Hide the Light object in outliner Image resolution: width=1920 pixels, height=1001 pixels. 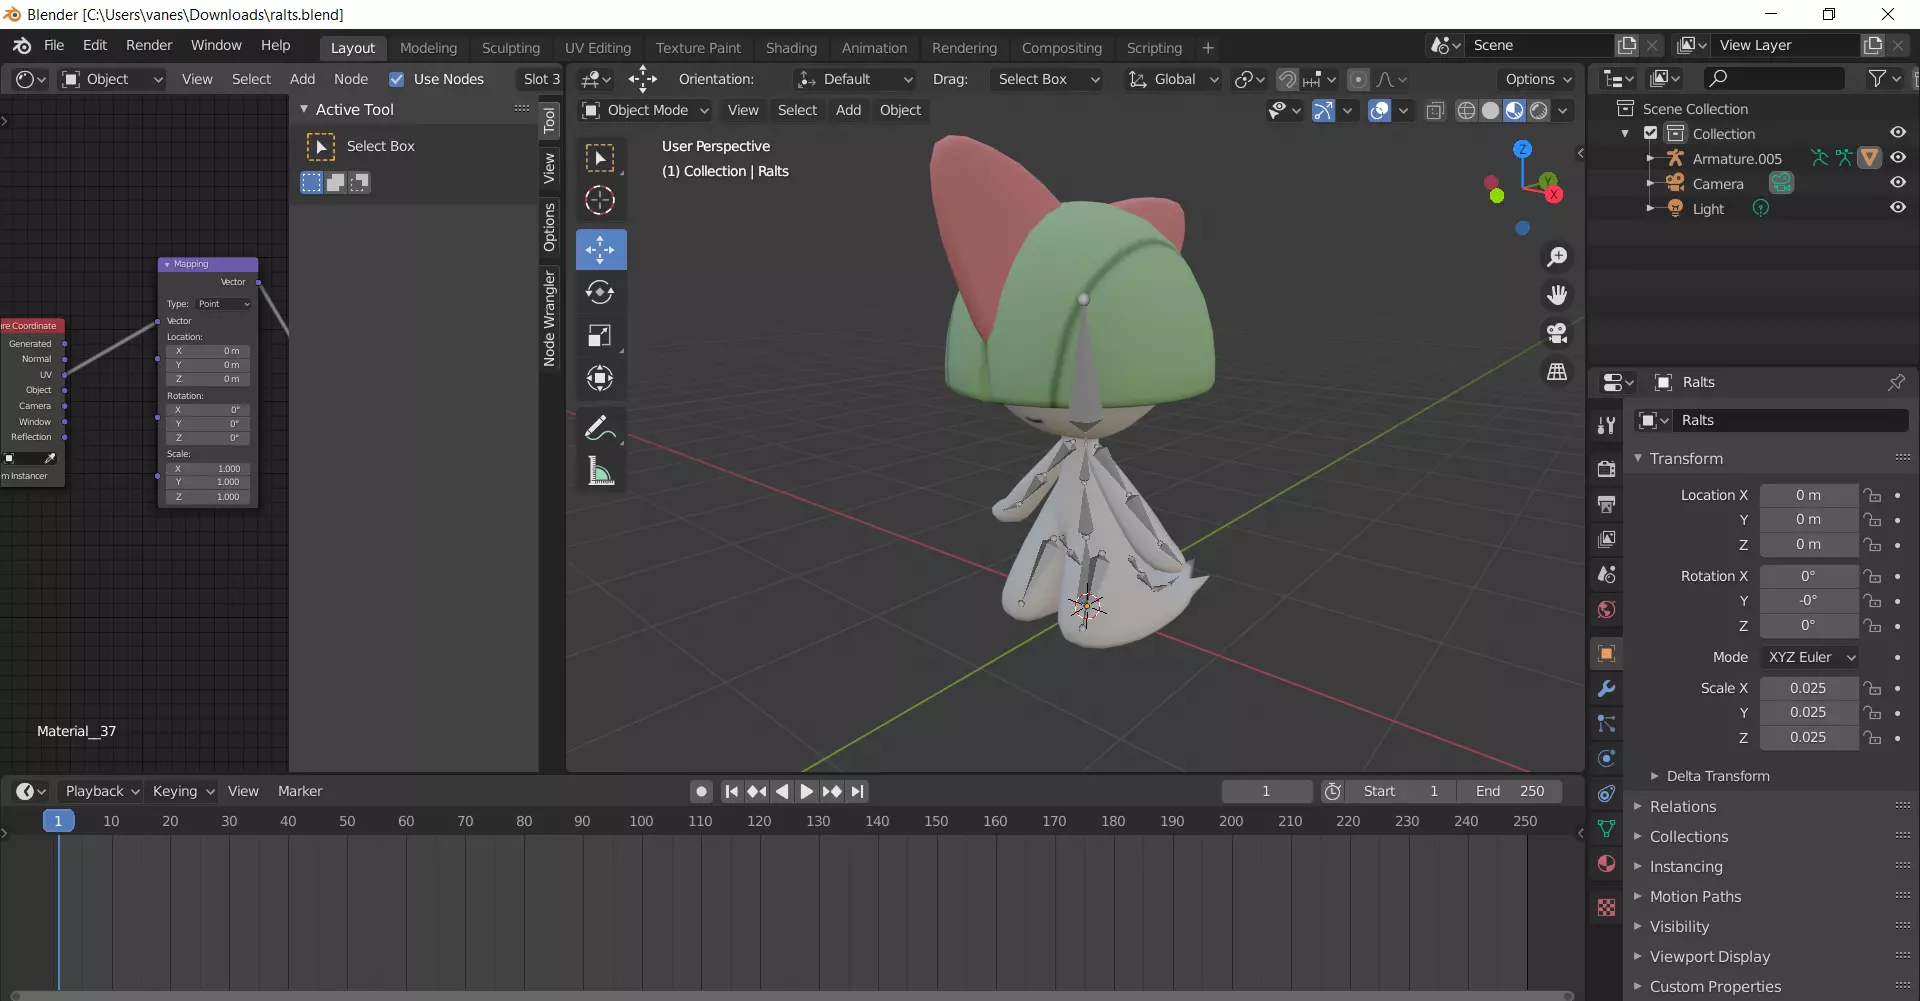click(1898, 208)
